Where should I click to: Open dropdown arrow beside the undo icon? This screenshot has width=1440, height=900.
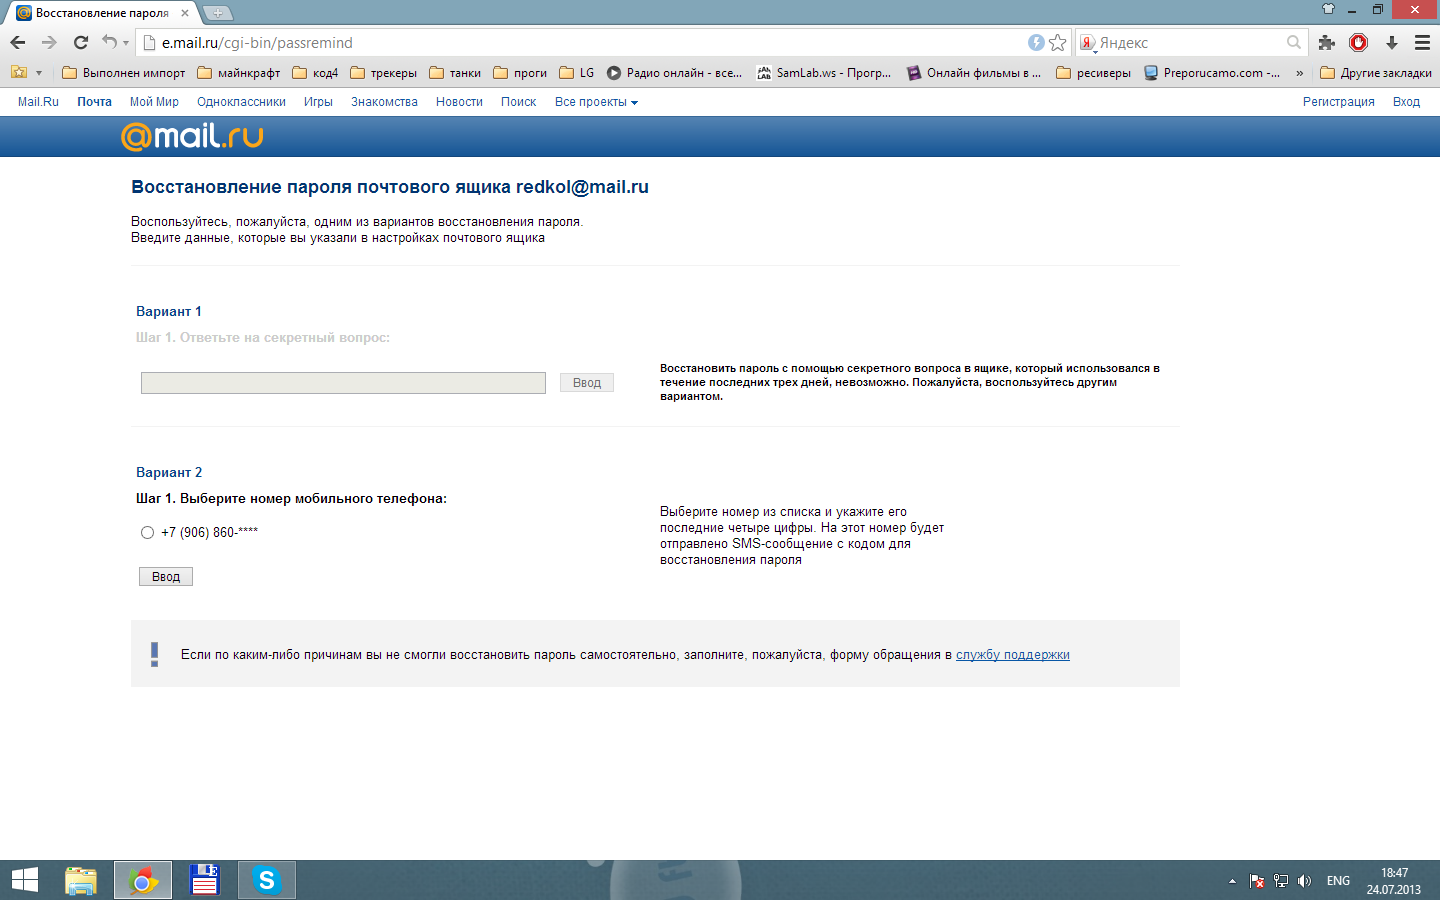tap(126, 43)
